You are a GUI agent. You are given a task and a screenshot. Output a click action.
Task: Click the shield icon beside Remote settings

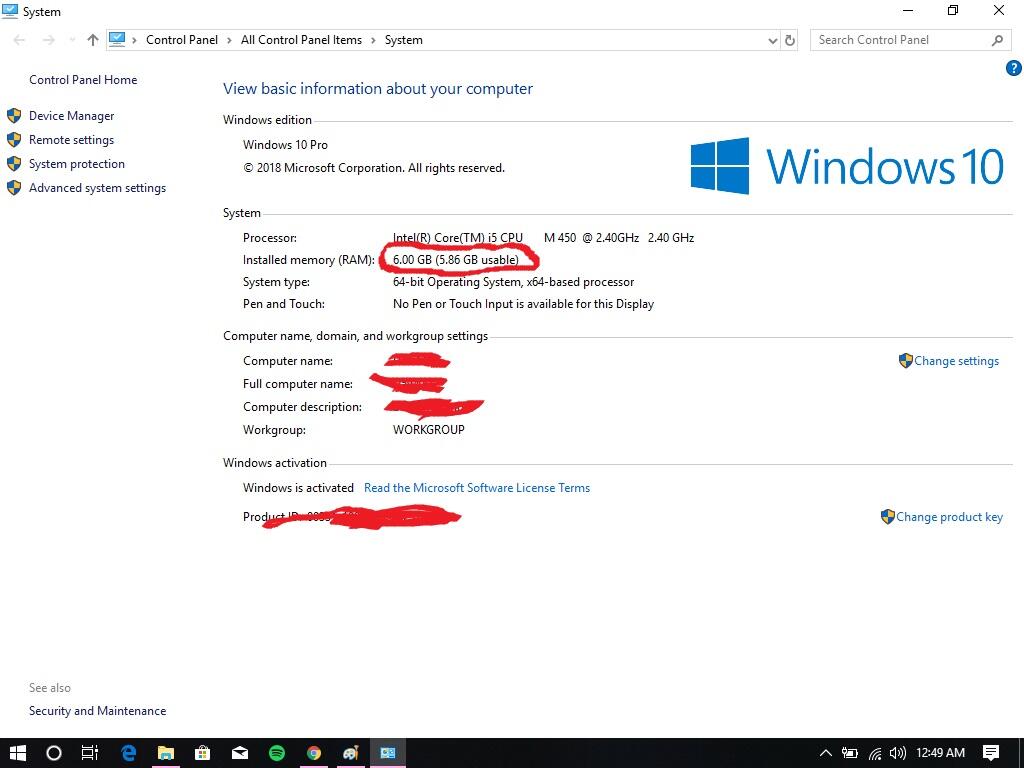point(14,140)
